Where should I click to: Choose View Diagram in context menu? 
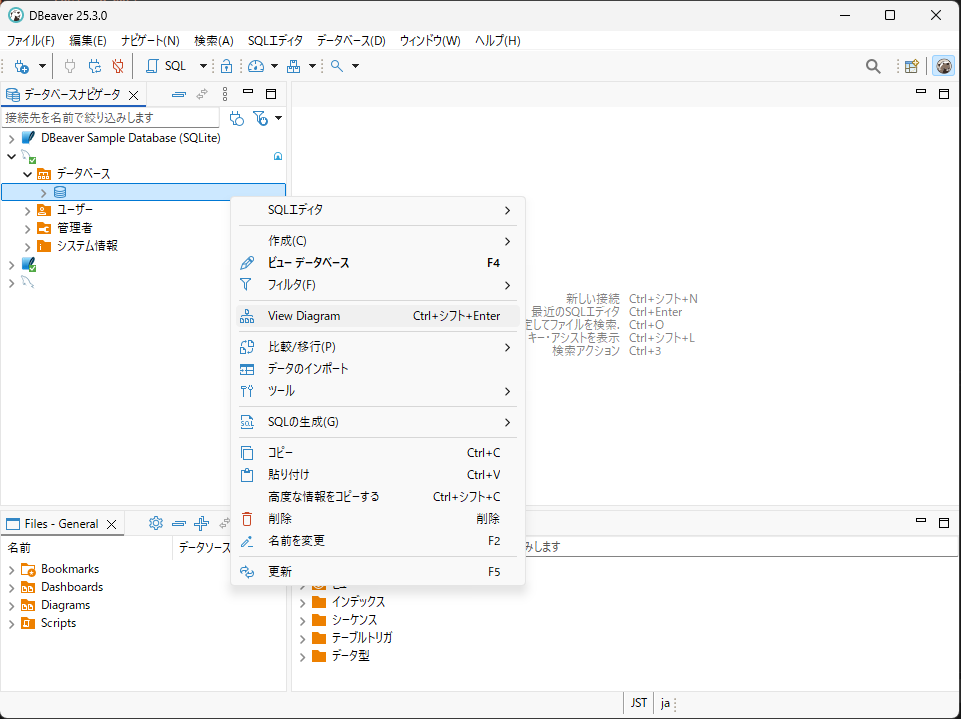378,316
